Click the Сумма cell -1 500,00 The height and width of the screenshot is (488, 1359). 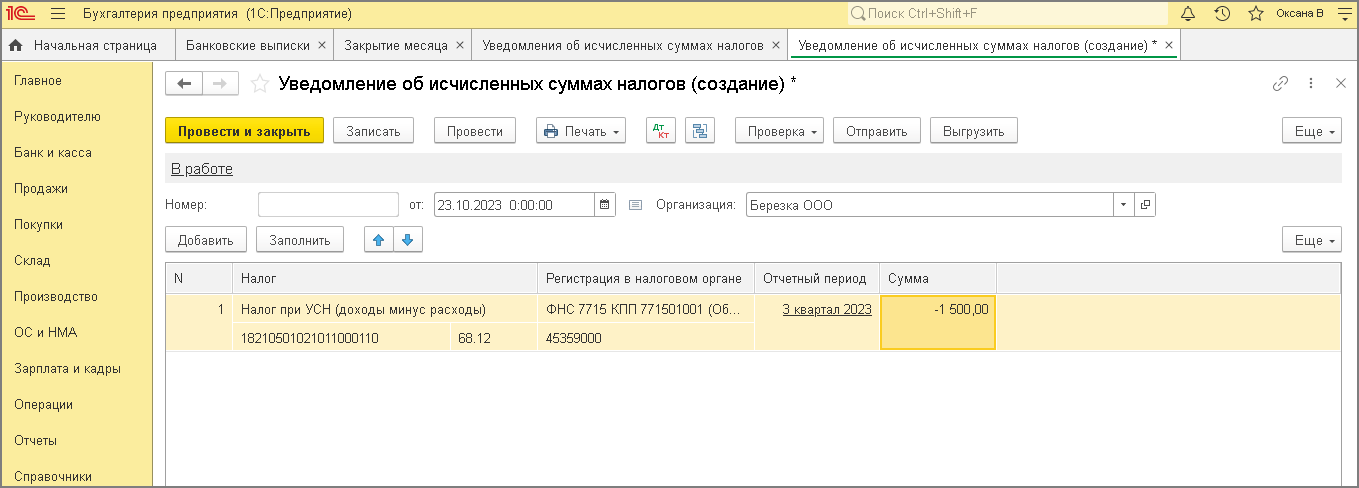938,322
